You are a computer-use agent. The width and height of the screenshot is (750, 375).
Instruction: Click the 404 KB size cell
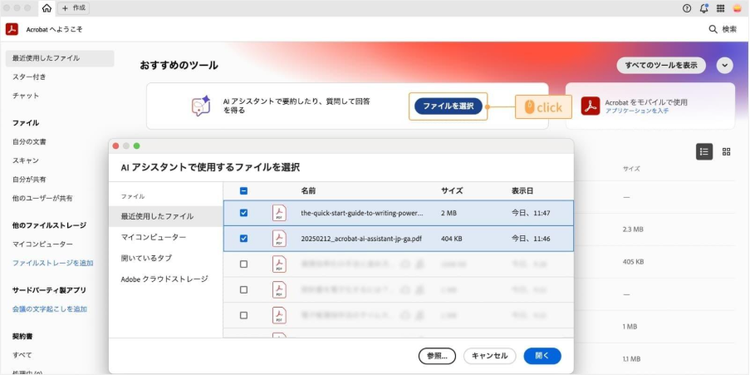(x=452, y=238)
